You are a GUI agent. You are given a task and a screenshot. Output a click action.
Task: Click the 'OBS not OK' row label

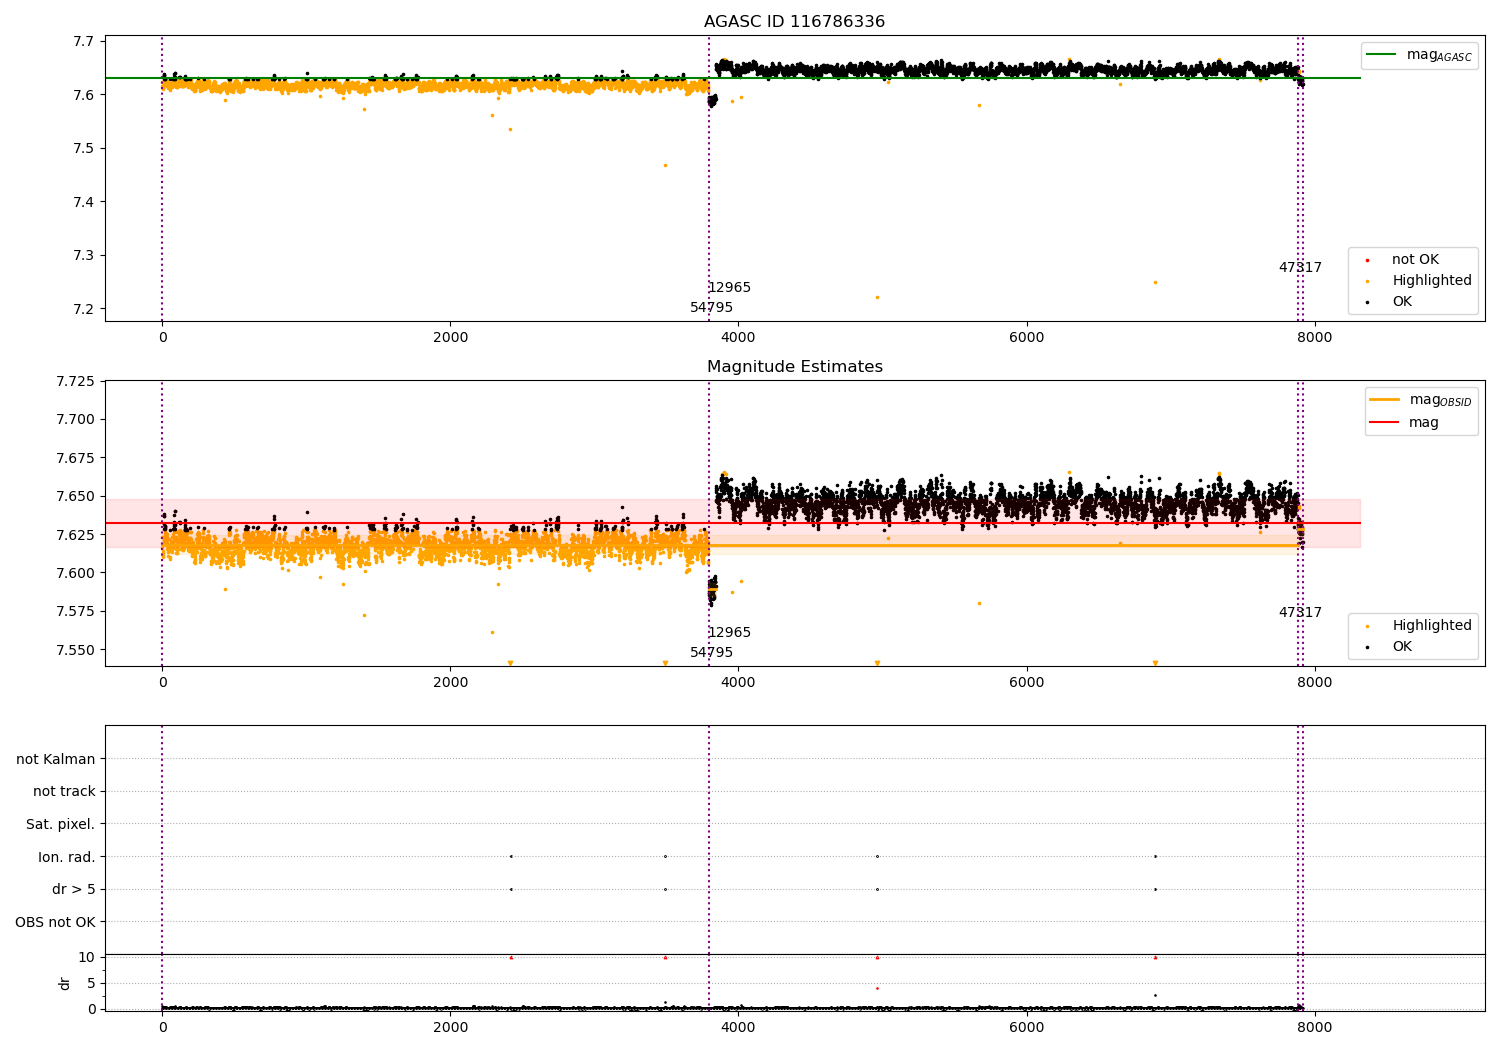(x=55, y=922)
